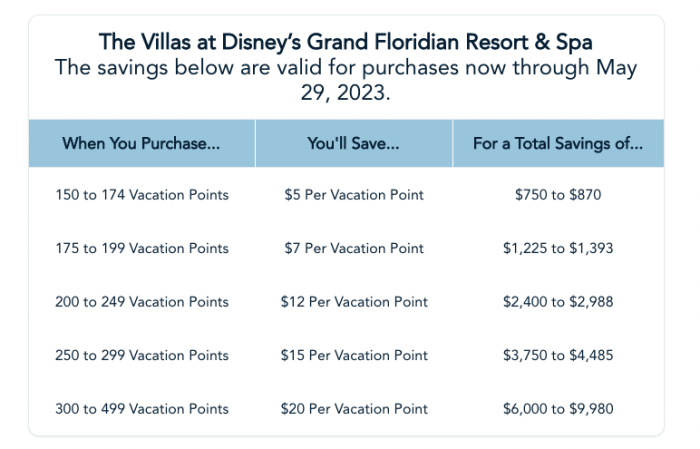The image size is (700, 449).
Task: Click the Villas at Grand Floridian title
Action: click(346, 41)
